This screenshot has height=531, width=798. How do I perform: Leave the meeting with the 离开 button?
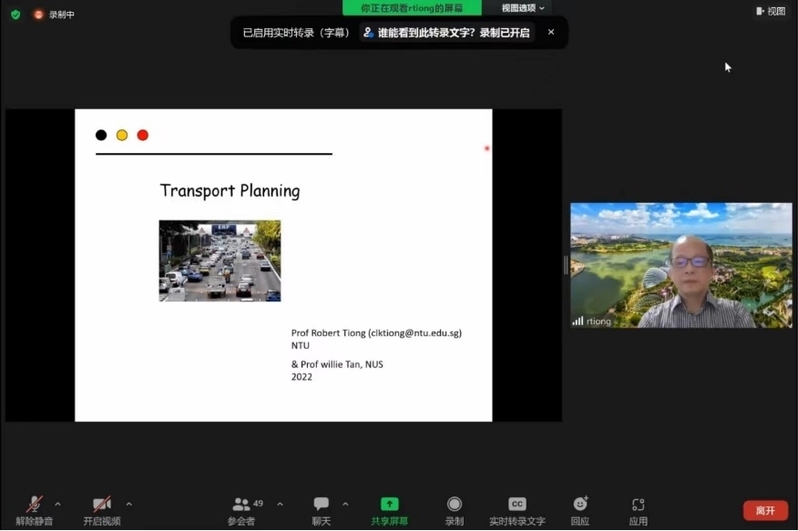pos(765,510)
